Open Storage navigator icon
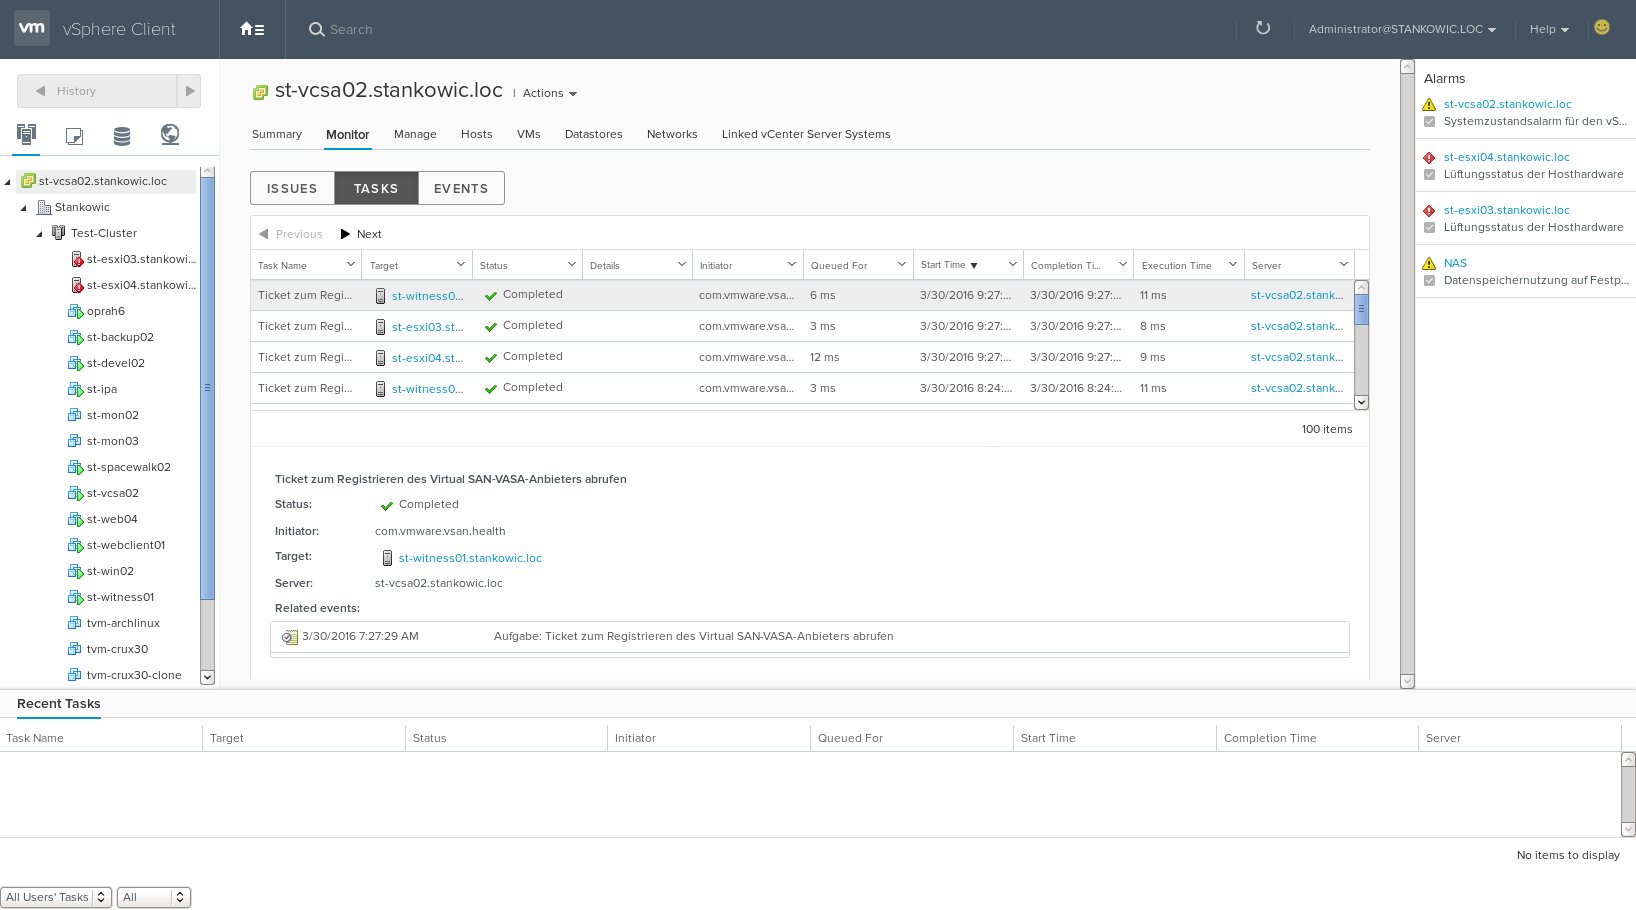This screenshot has width=1636, height=910. click(x=122, y=135)
